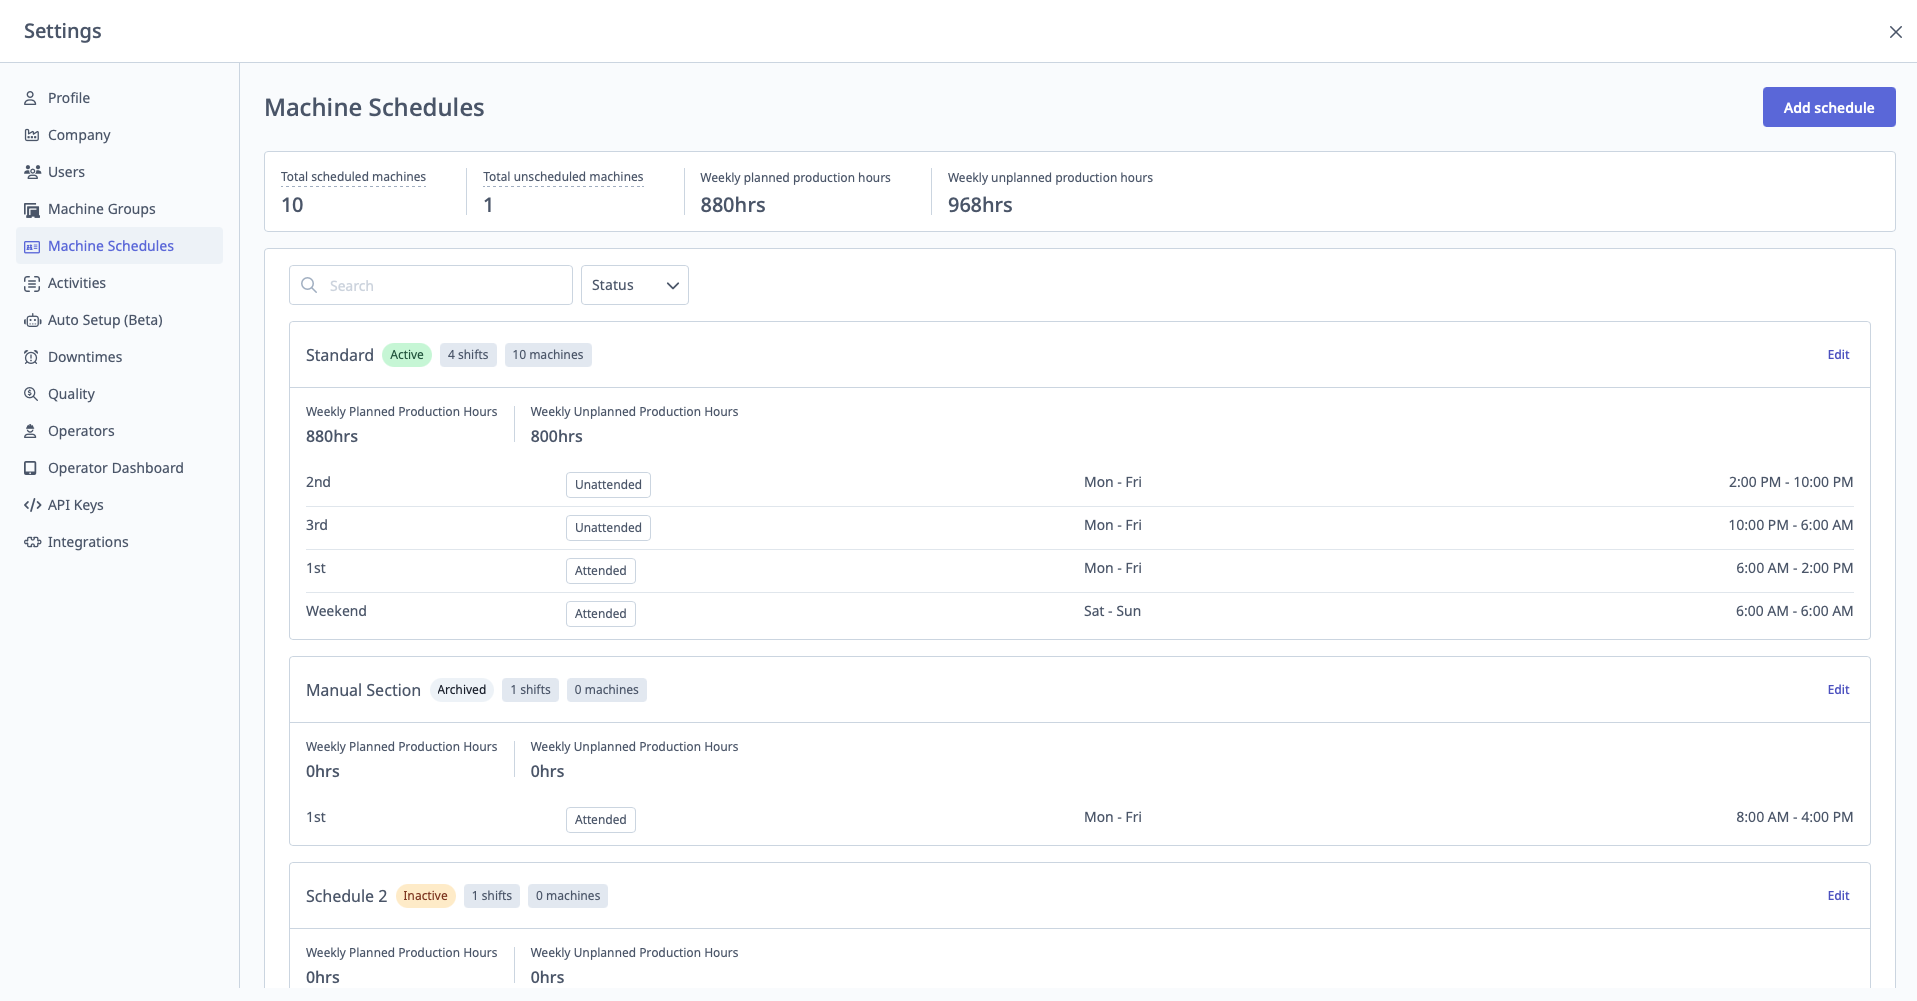
Task: Select the Downtimes clock icon
Action: click(31, 356)
